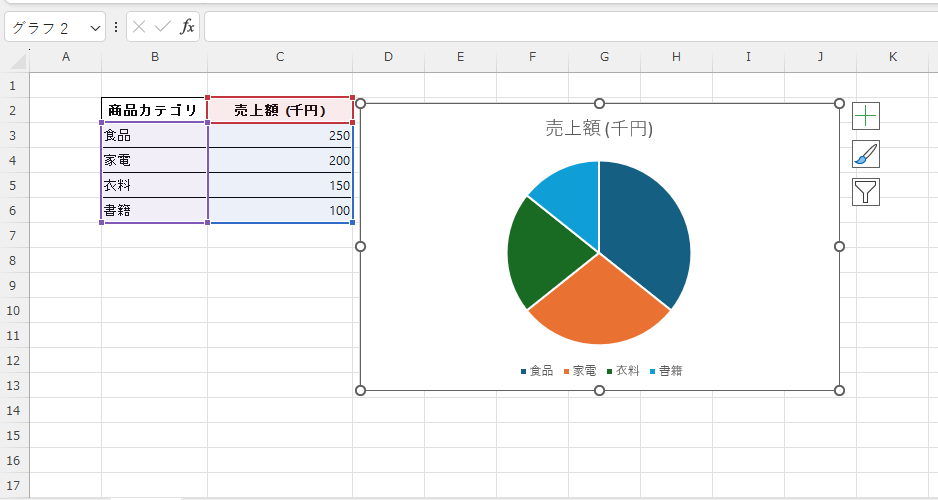Viewport: 938px width, 500px height.
Task: Click the cell with value 150
Action: click(x=280, y=185)
